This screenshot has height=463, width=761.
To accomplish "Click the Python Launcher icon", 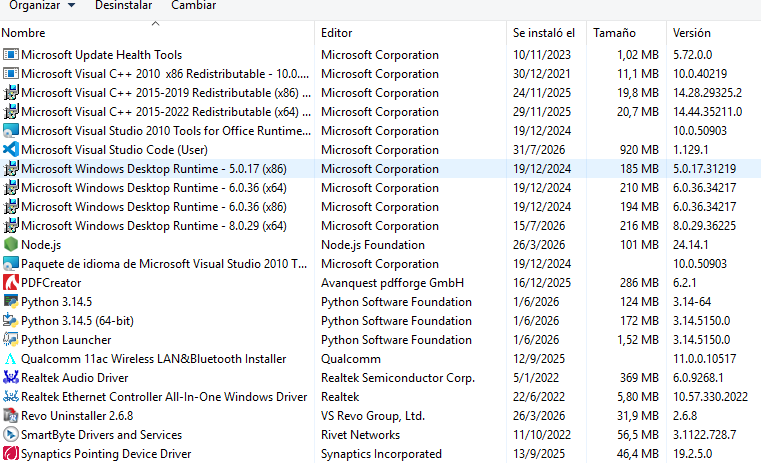I will coord(11,339).
